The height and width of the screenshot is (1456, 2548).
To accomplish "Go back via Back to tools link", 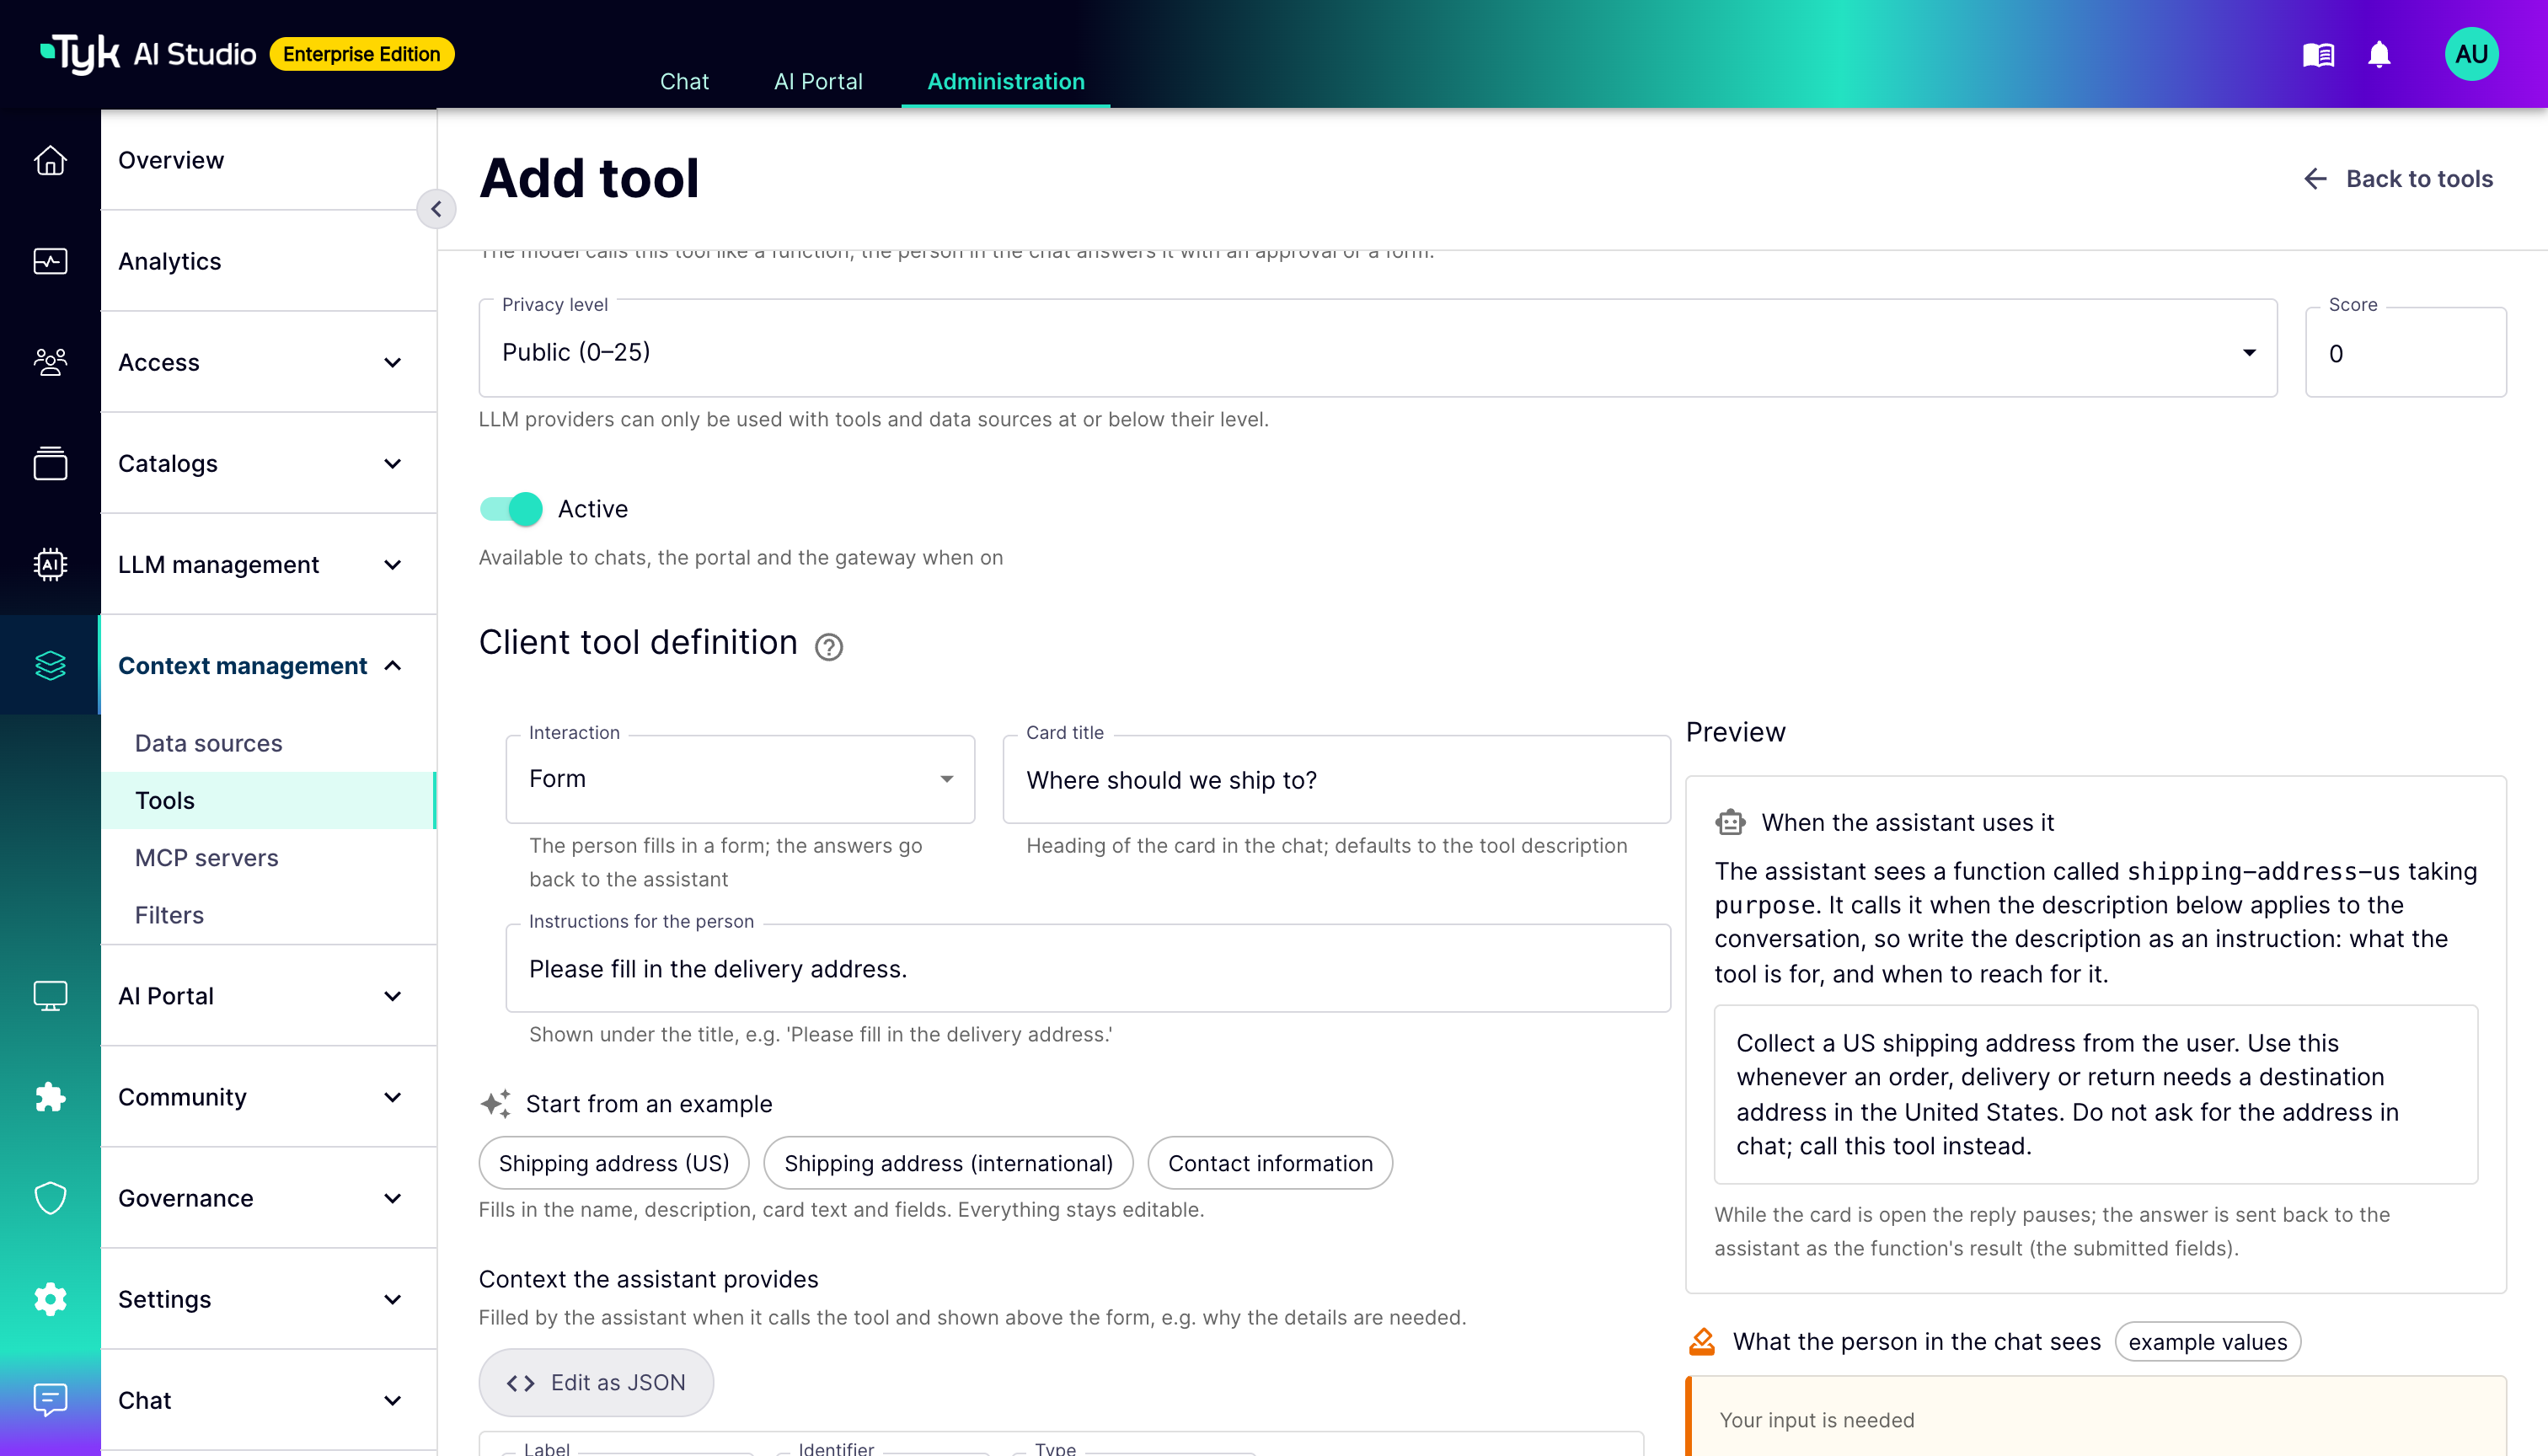I will (x=2397, y=179).
